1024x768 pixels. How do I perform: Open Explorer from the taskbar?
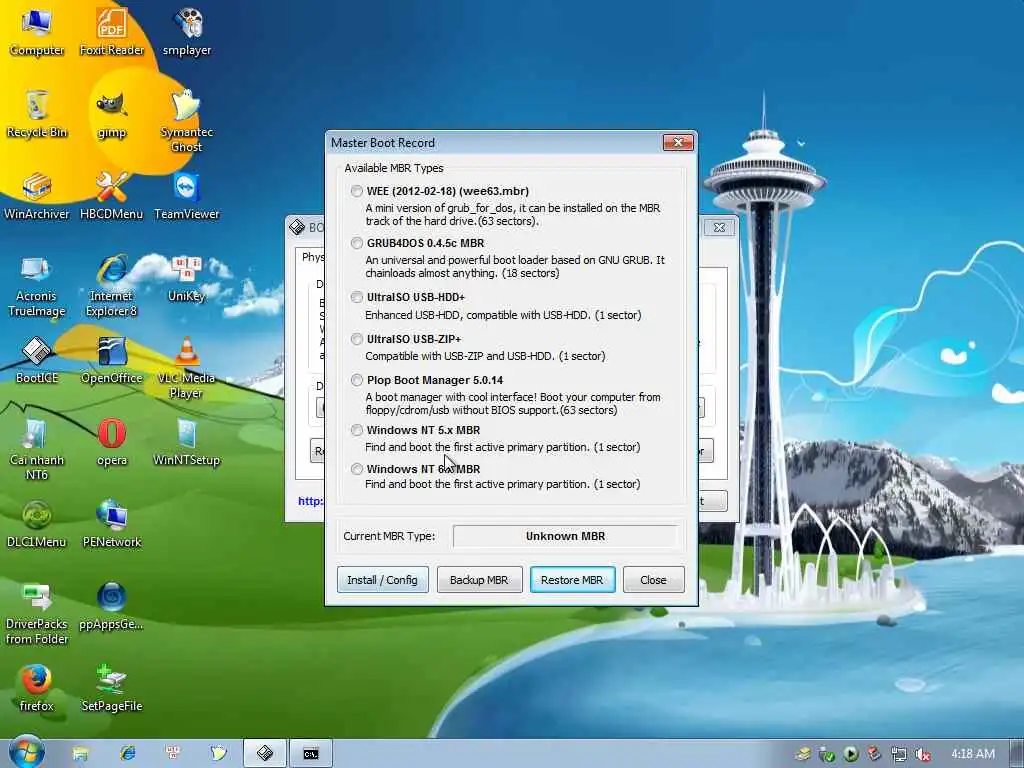(80, 754)
